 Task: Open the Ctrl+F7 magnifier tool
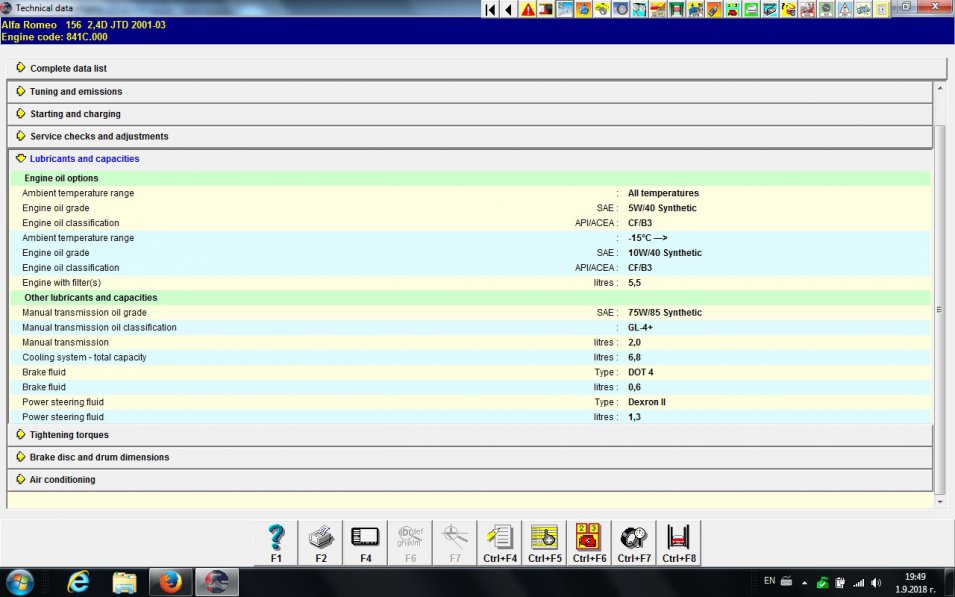point(634,542)
